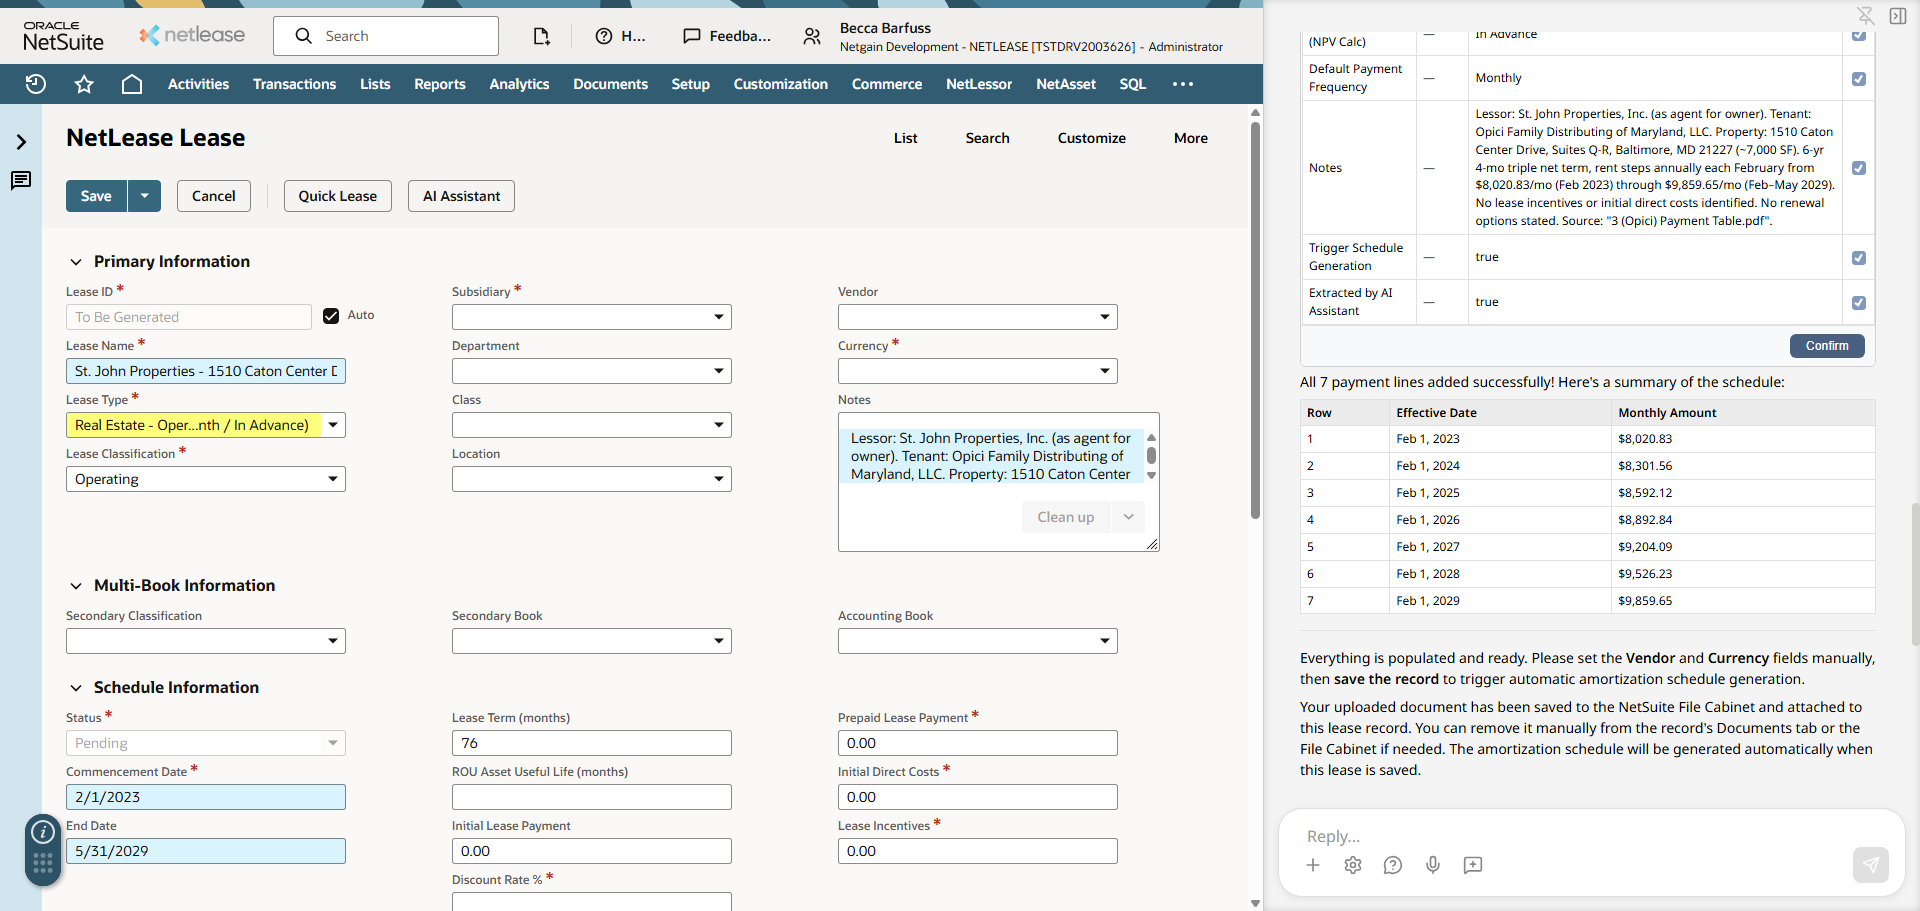Screen dimensions: 1920x911
Task: Click the Oracle NetSuite logo
Action: [x=63, y=36]
